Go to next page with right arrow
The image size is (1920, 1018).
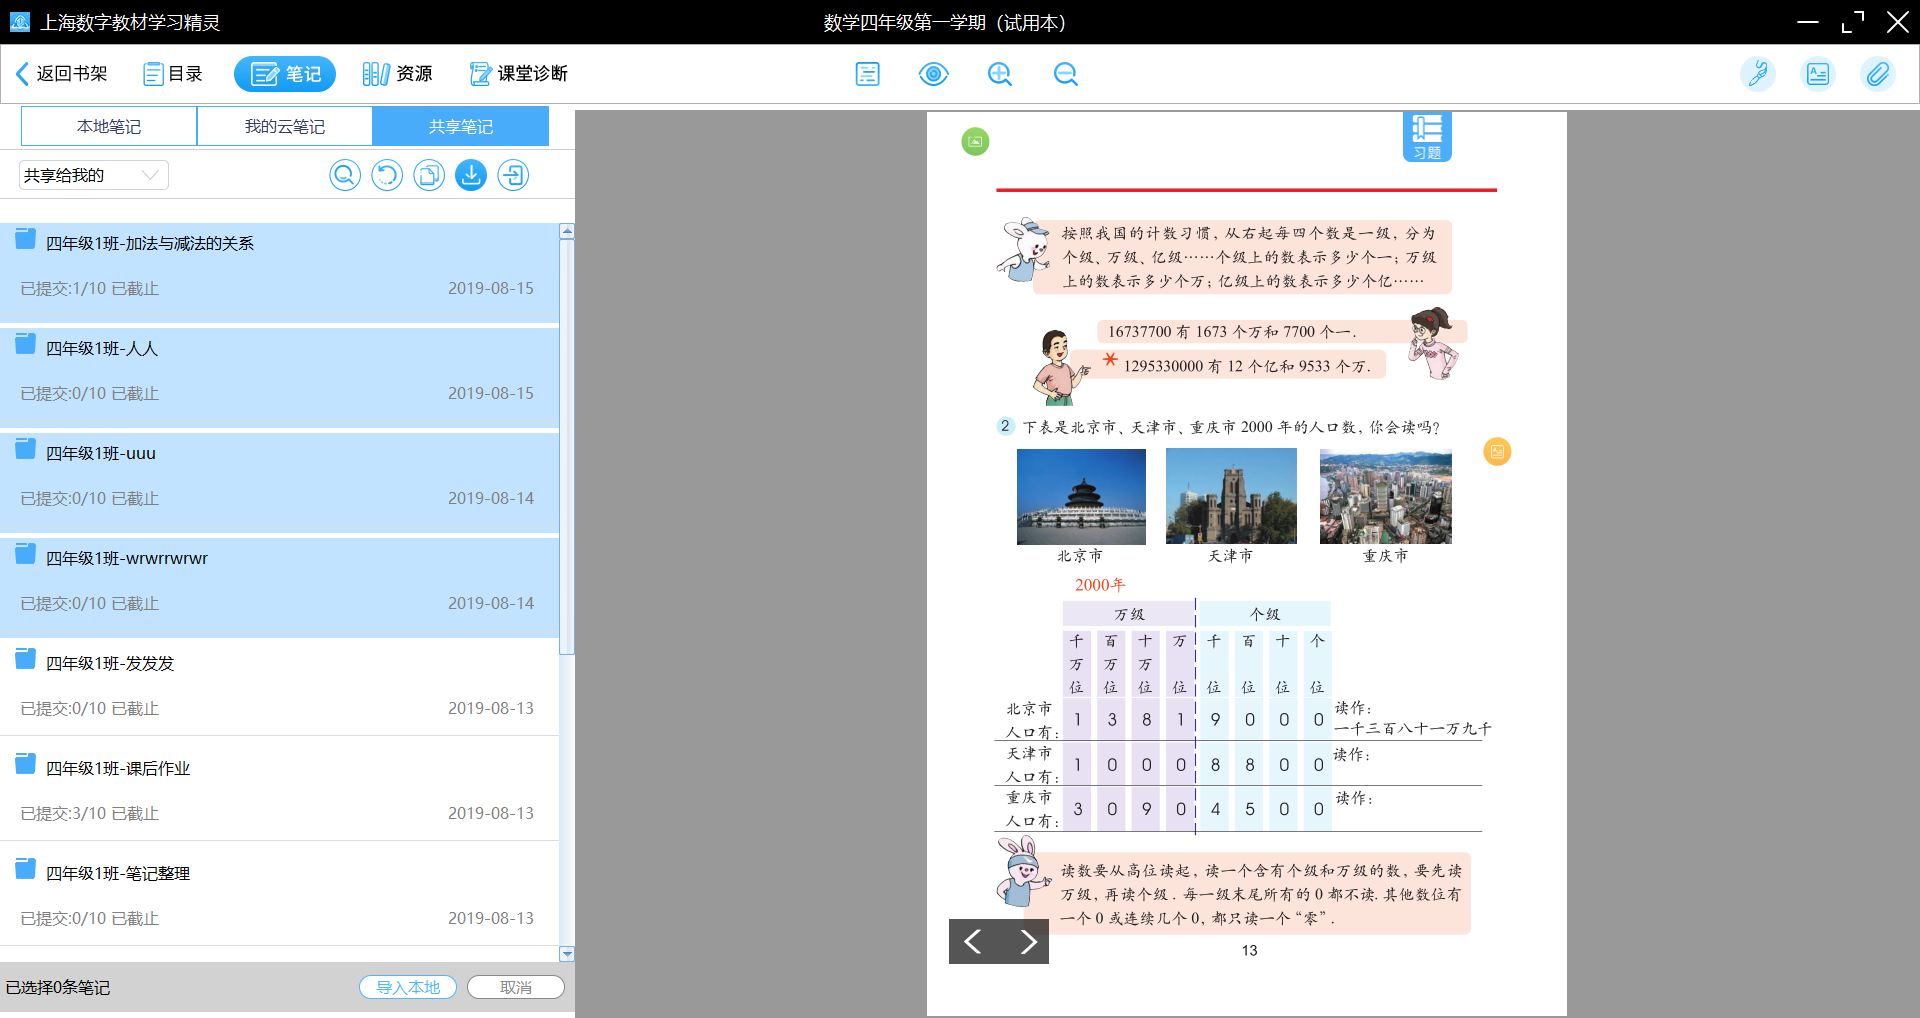pos(1027,941)
